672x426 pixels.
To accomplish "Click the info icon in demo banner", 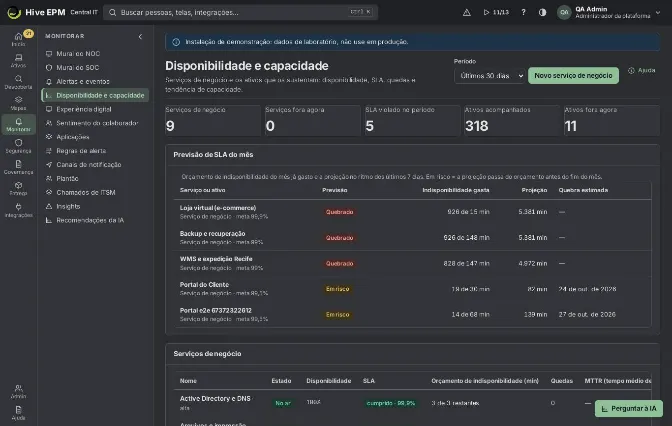I will click(x=176, y=42).
